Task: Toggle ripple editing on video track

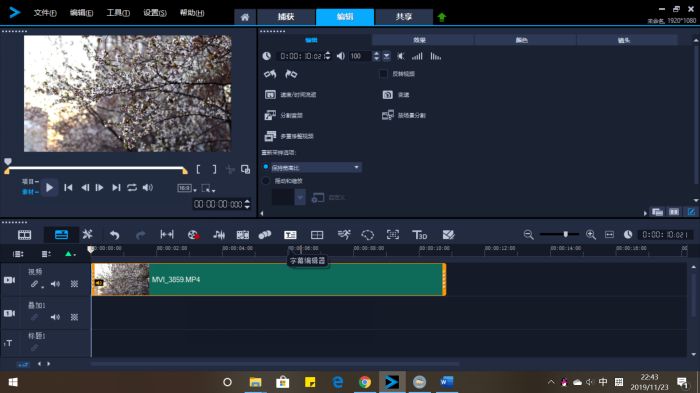Action: tap(35, 284)
